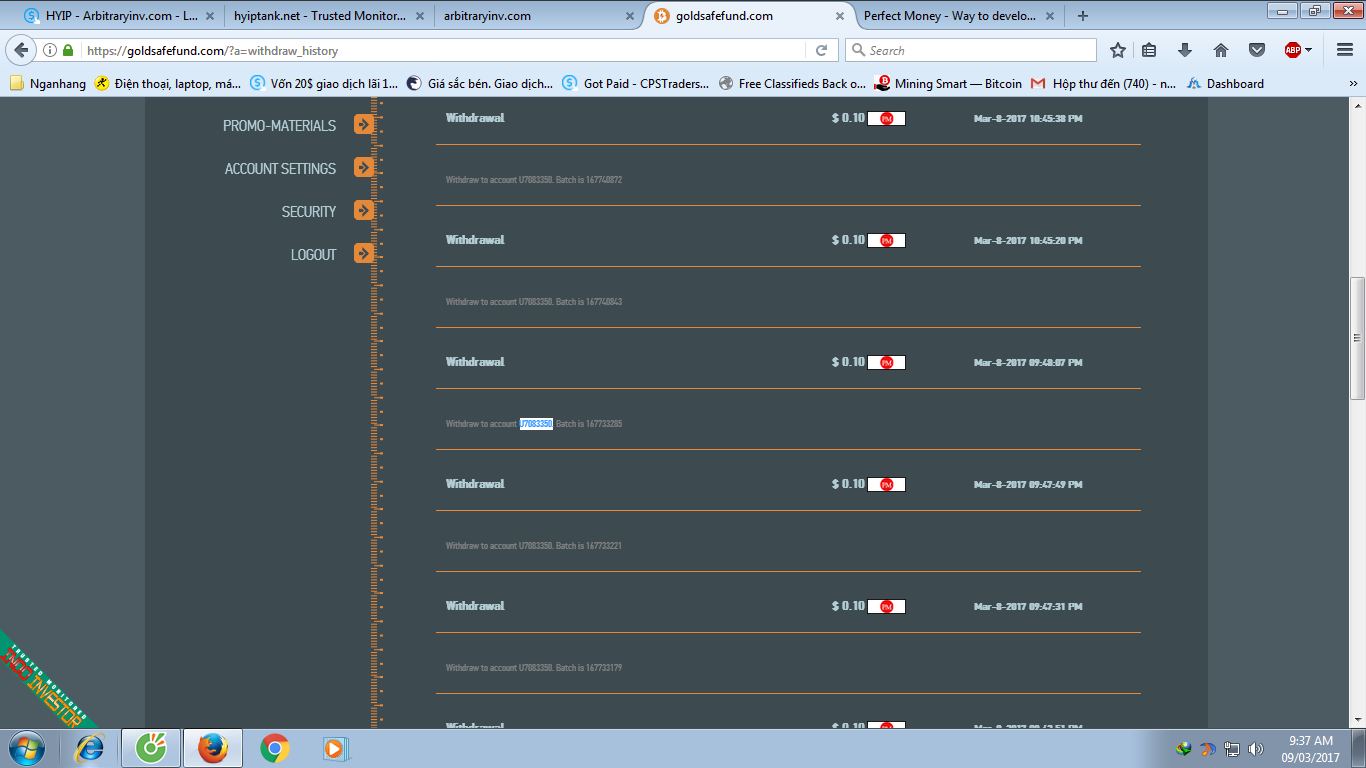Click the PM badge in the 09:47:31 PM row
The height and width of the screenshot is (768, 1366).
(886, 607)
